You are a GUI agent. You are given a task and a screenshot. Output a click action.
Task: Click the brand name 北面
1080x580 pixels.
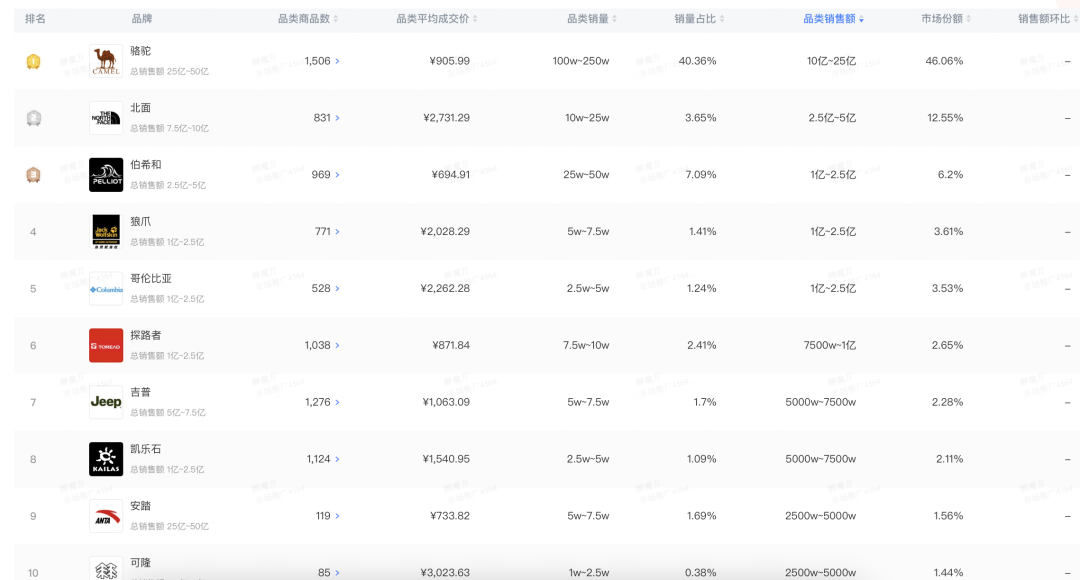click(141, 108)
